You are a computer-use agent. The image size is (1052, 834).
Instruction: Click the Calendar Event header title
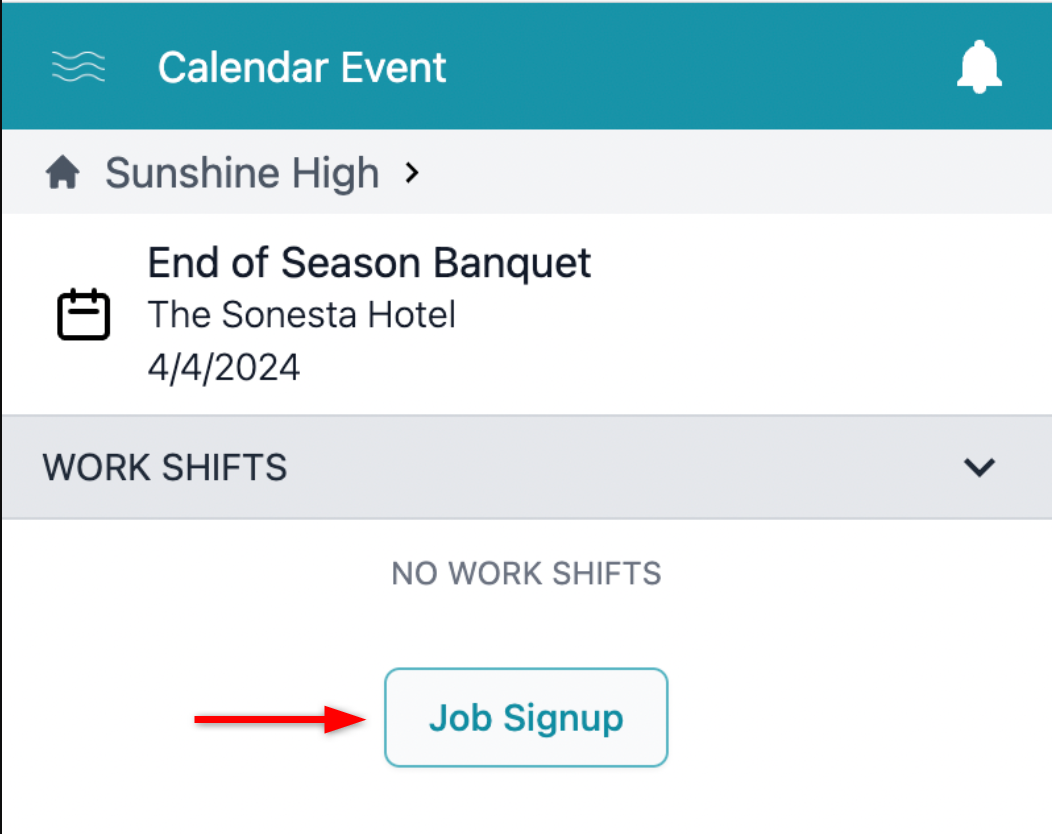[x=301, y=67]
